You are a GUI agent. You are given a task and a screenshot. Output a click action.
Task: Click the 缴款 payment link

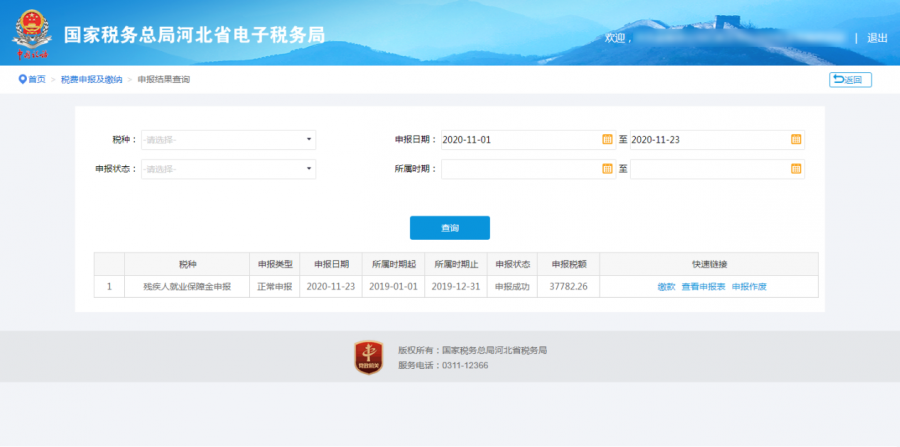point(666,287)
